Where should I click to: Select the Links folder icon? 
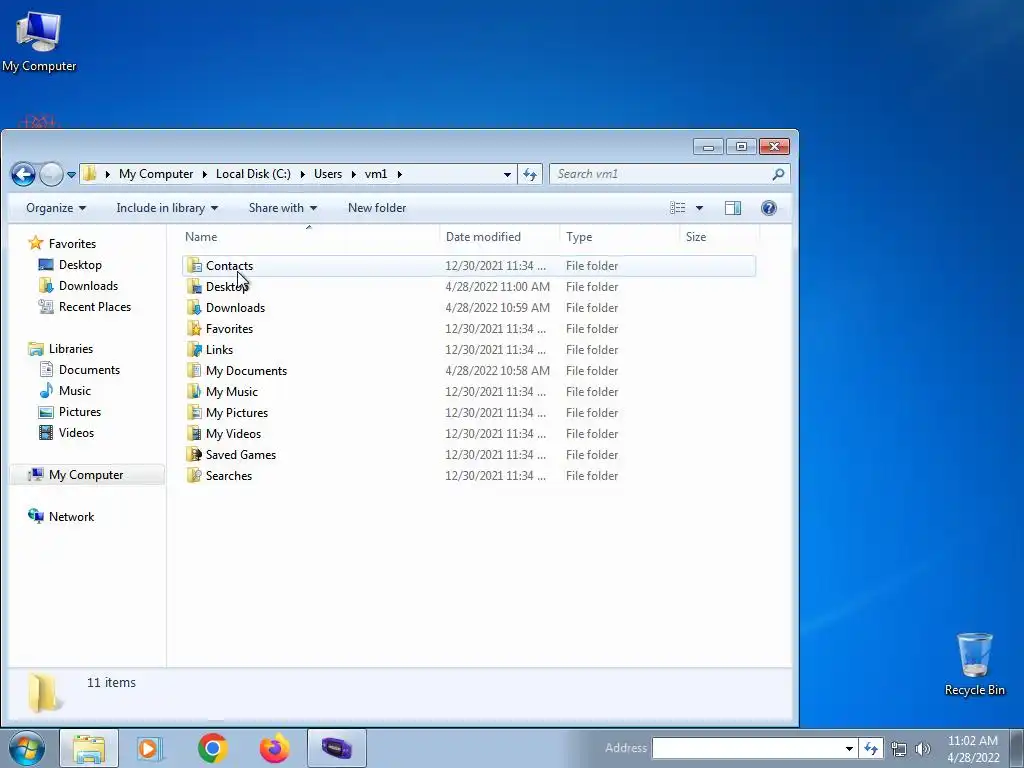pyautogui.click(x=194, y=349)
